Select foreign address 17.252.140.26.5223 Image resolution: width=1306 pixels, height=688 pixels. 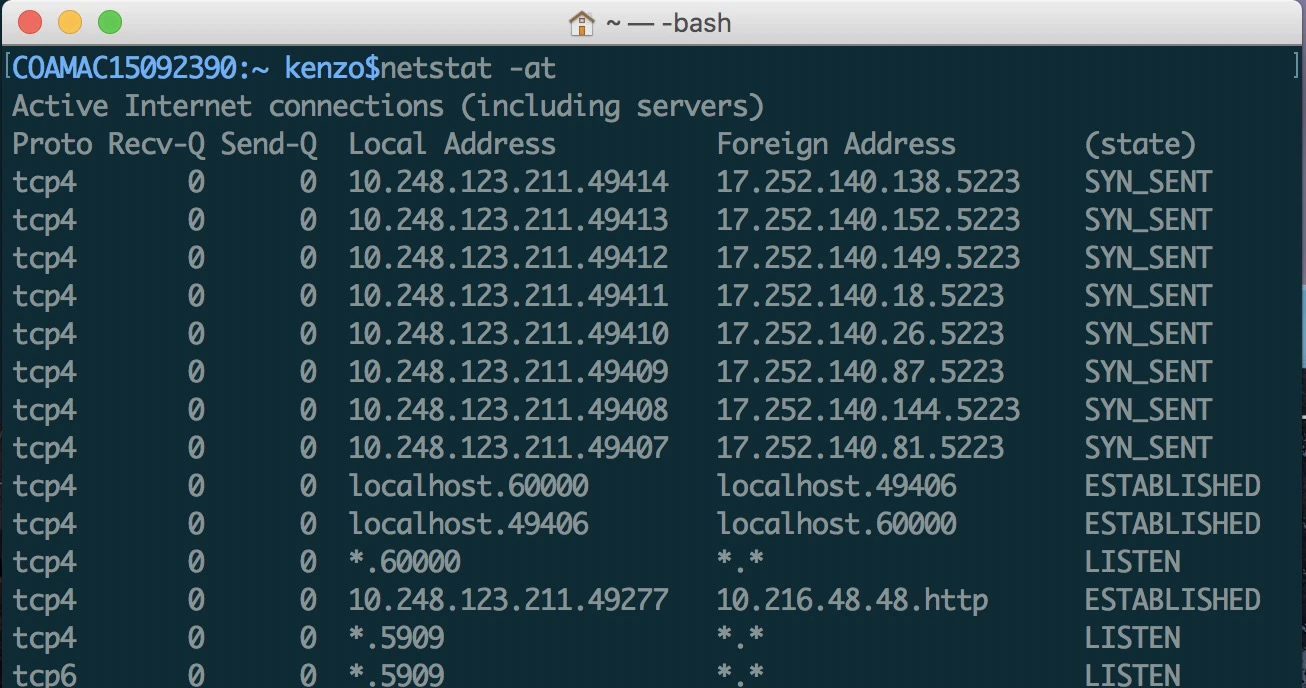(860, 334)
